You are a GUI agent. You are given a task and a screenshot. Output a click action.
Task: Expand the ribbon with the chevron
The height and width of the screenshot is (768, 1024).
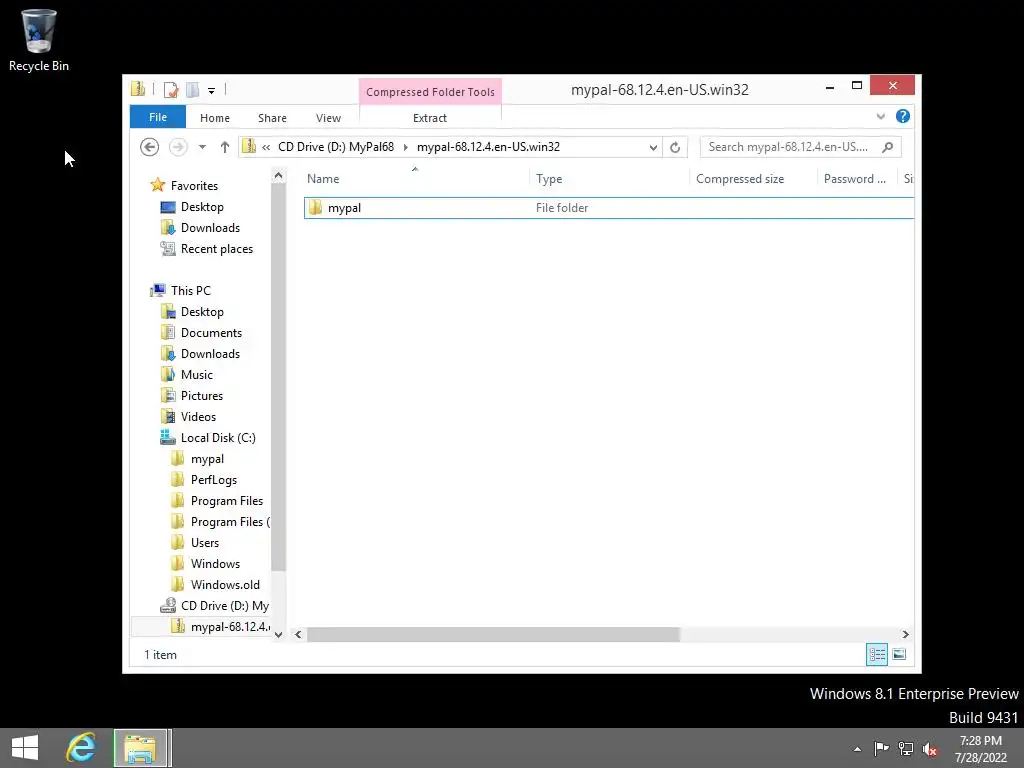(x=880, y=117)
